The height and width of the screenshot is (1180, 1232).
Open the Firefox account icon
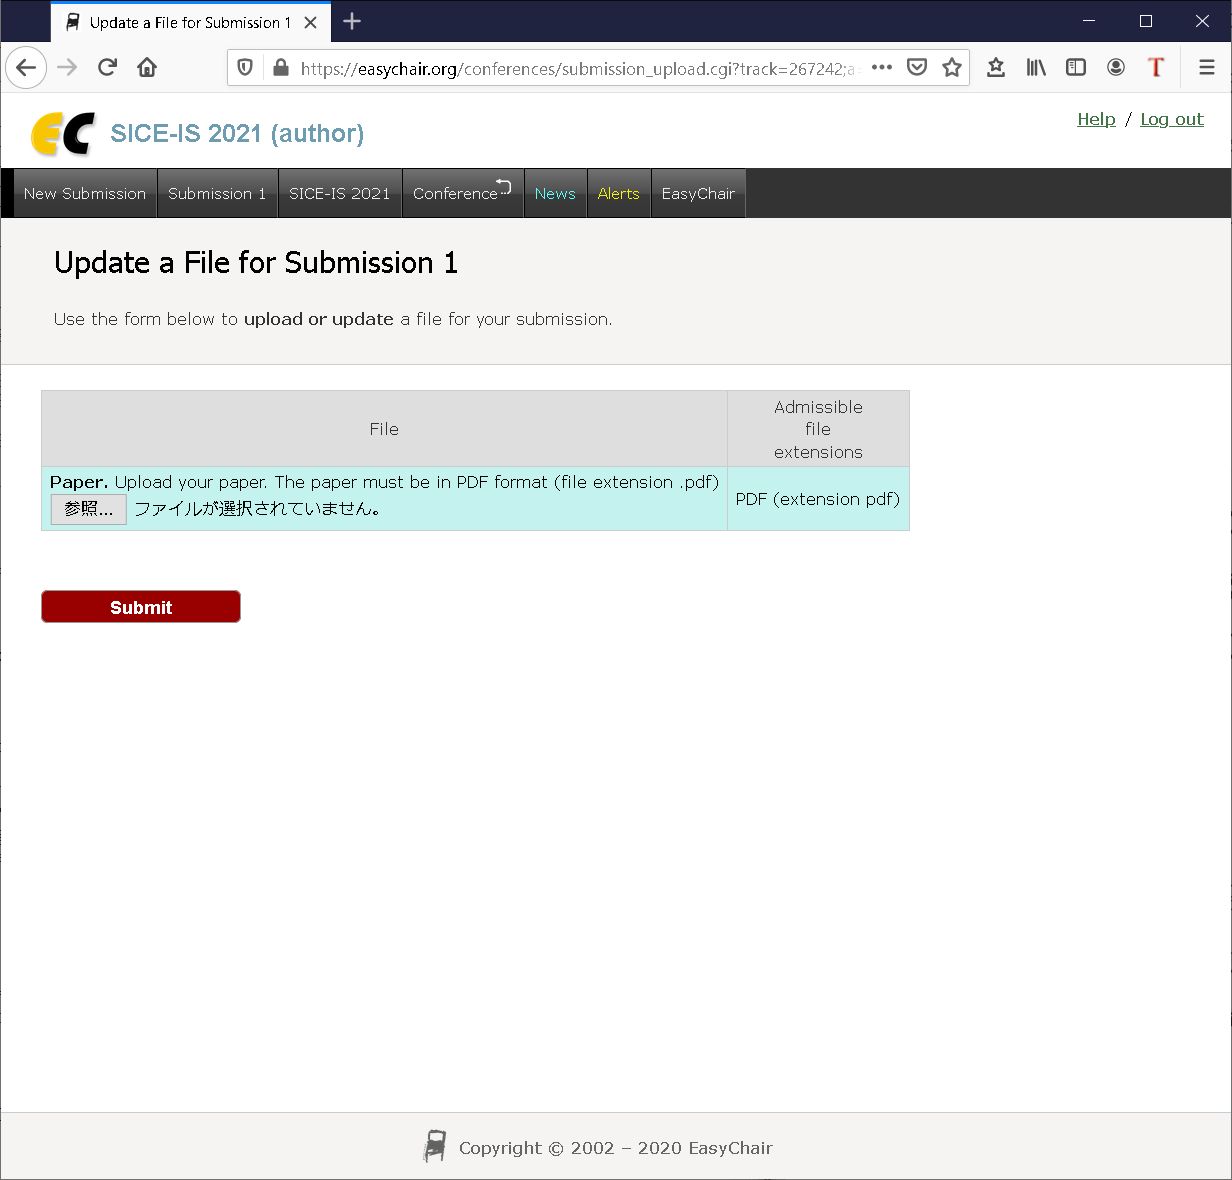[1116, 68]
